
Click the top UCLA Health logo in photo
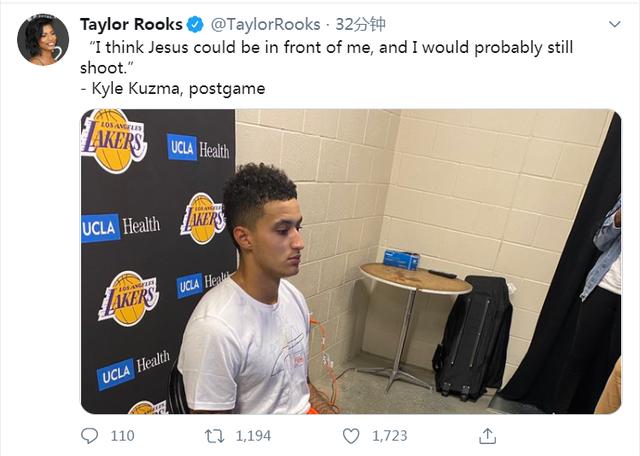click(x=198, y=149)
